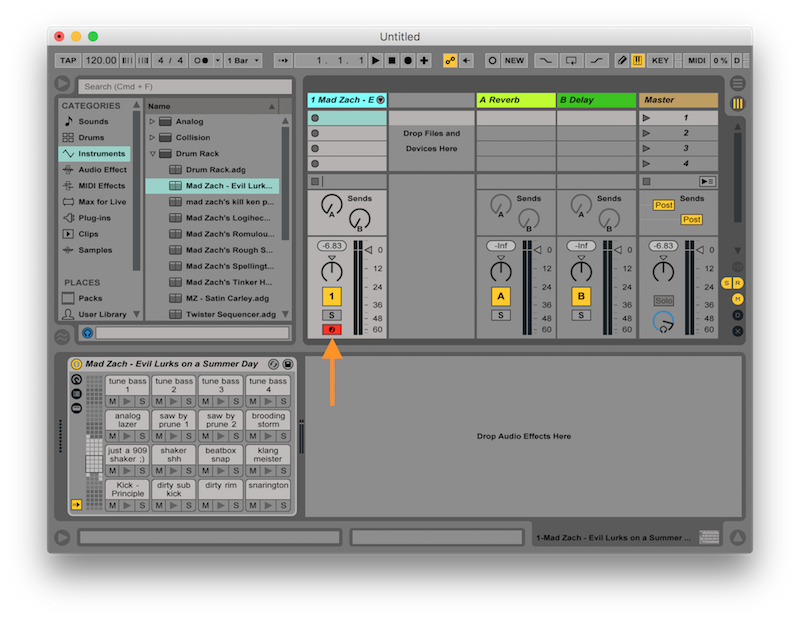Viewport: 800px width, 621px height.
Task: Select the Audio Effects category
Action: [x=102, y=170]
